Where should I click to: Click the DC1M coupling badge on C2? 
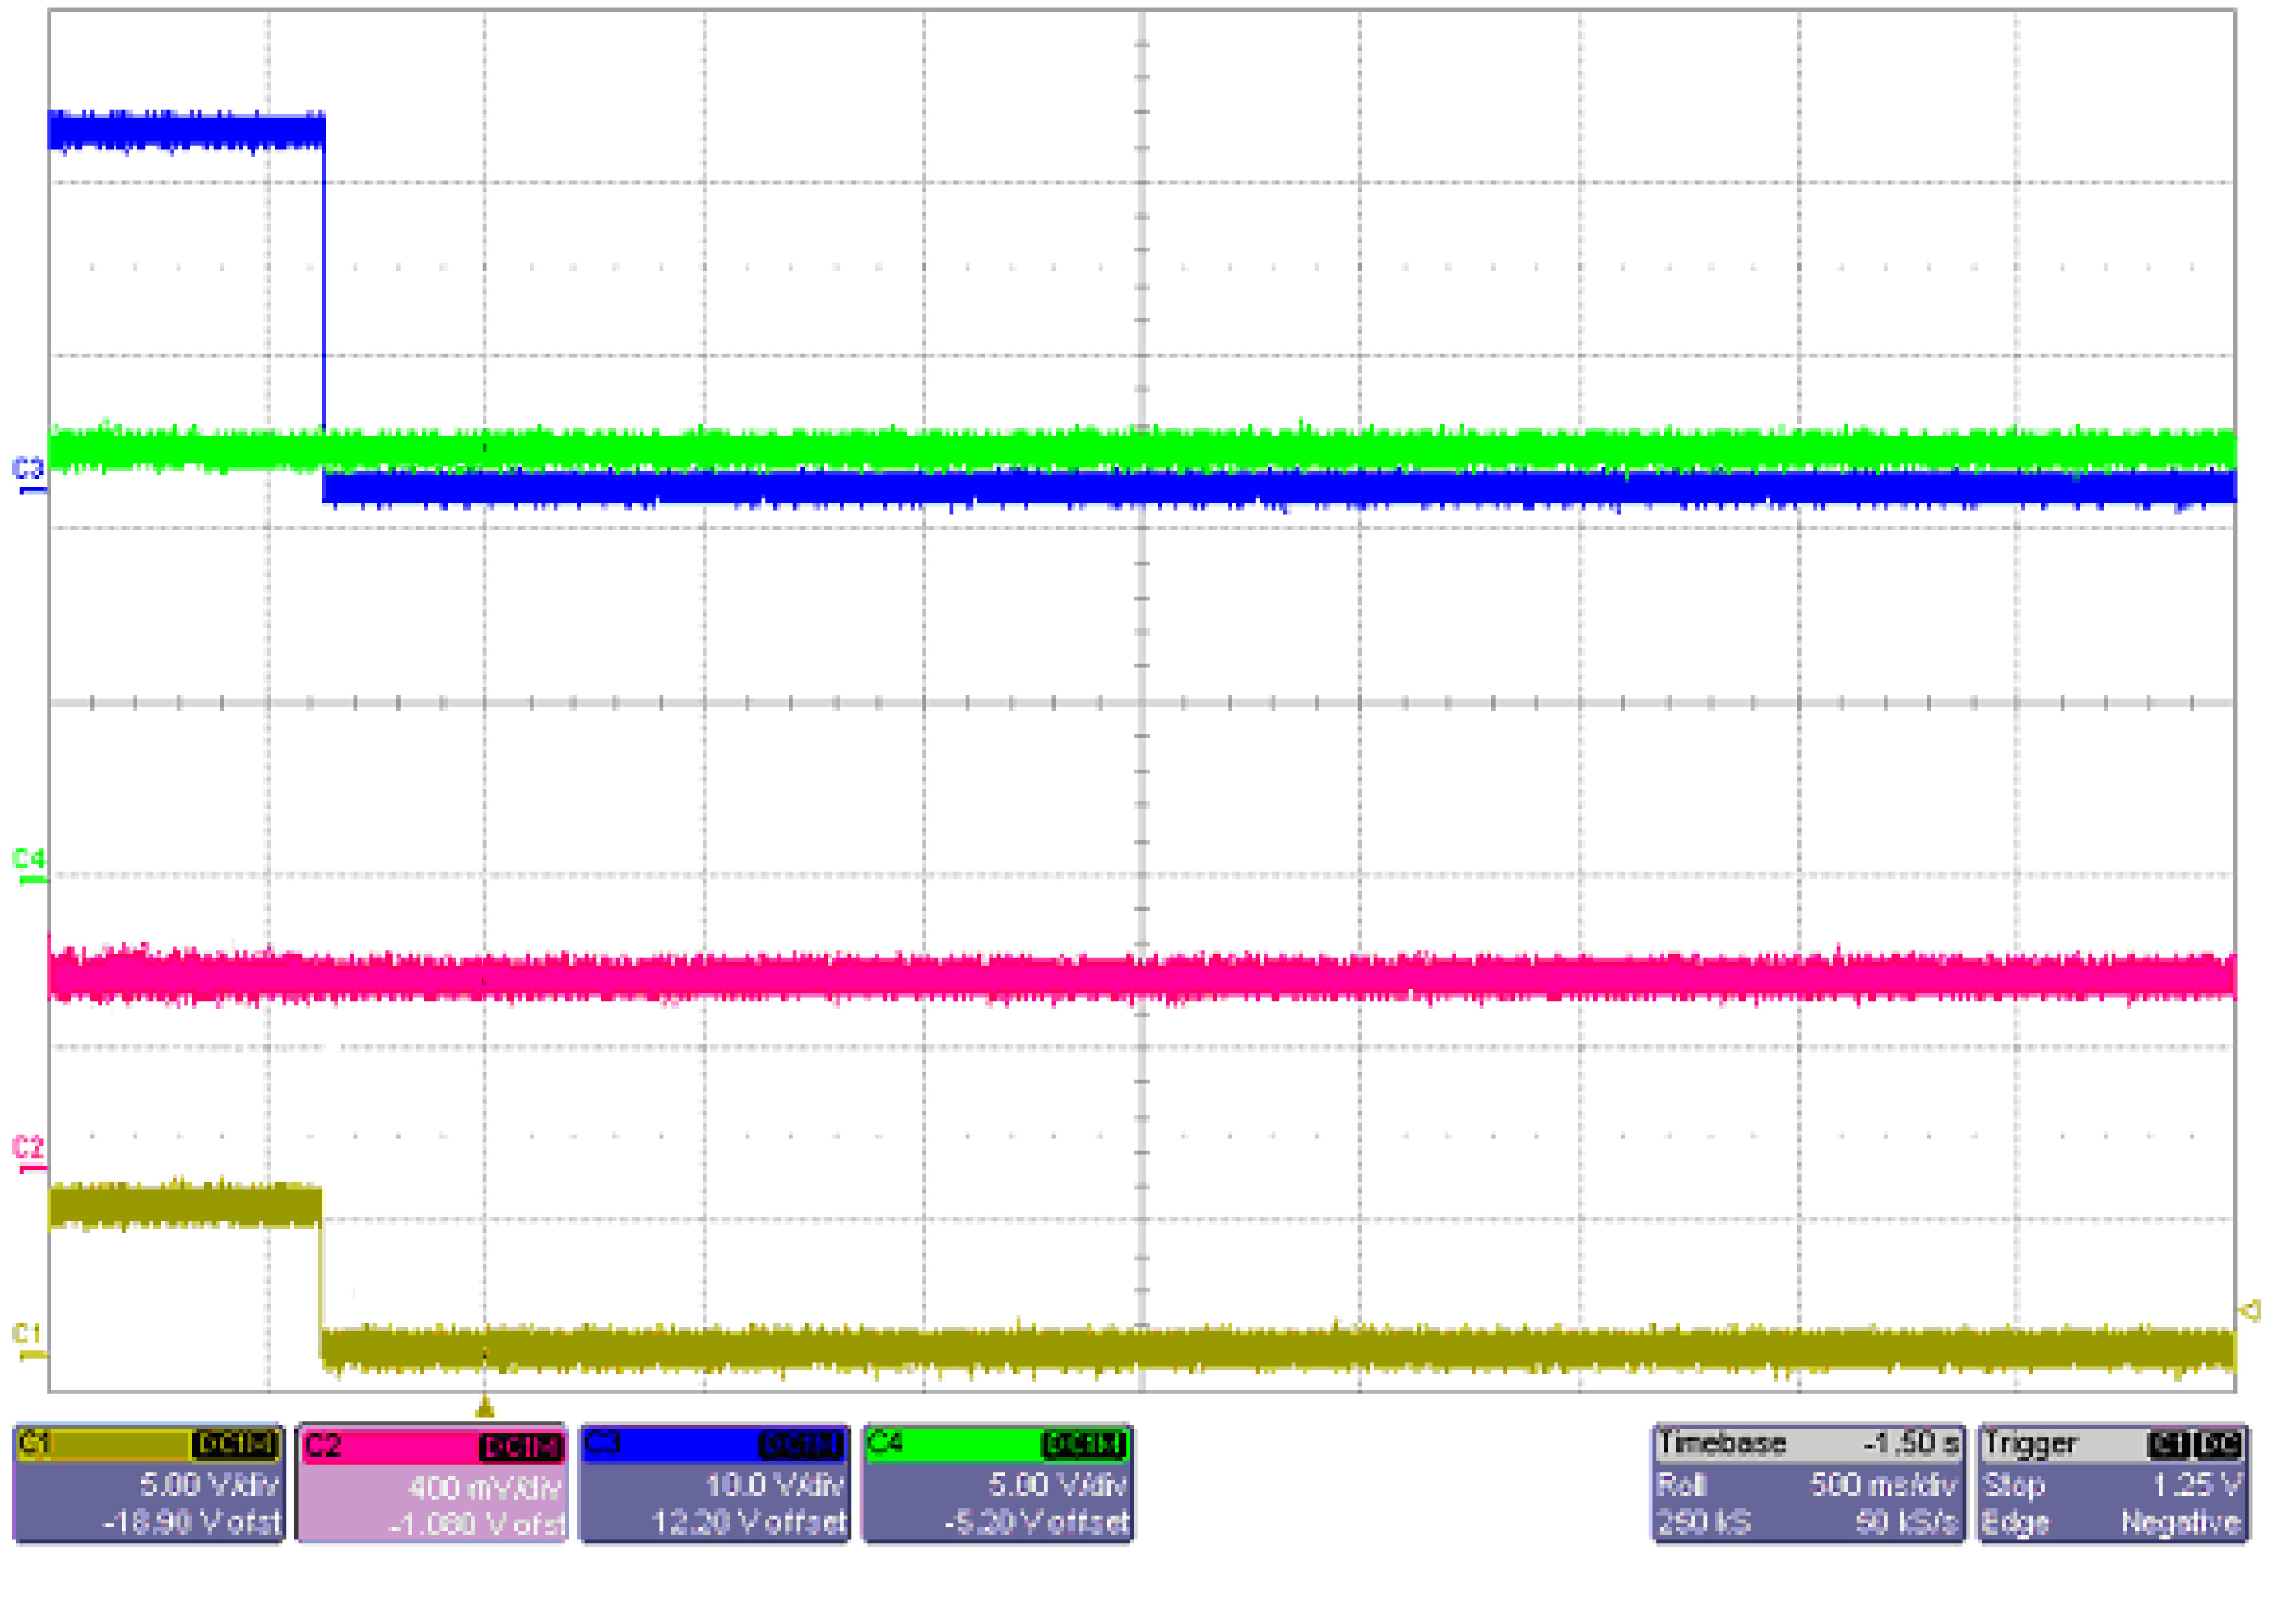[521, 1447]
